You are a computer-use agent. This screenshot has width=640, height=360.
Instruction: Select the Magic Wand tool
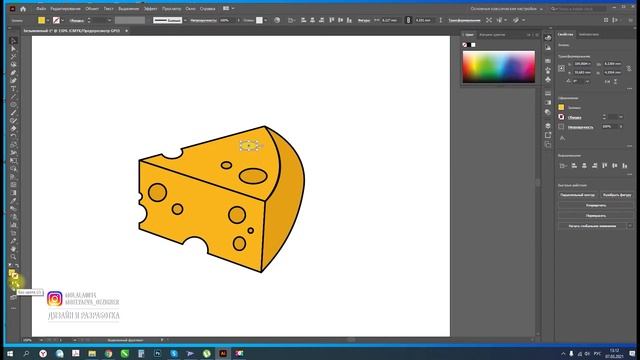tap(13, 56)
